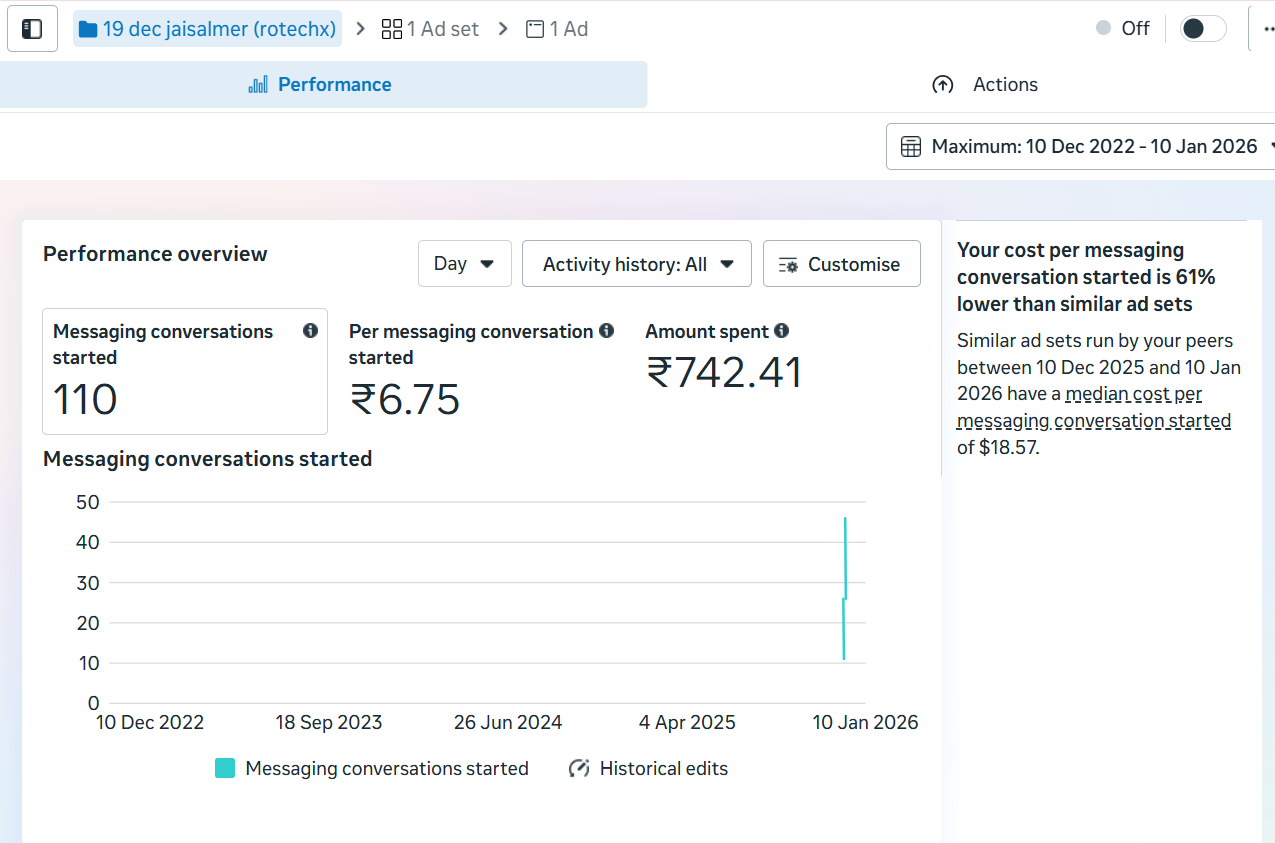Click the Messaging conversations started legend label
The height and width of the screenshot is (843, 1275).
[387, 769]
